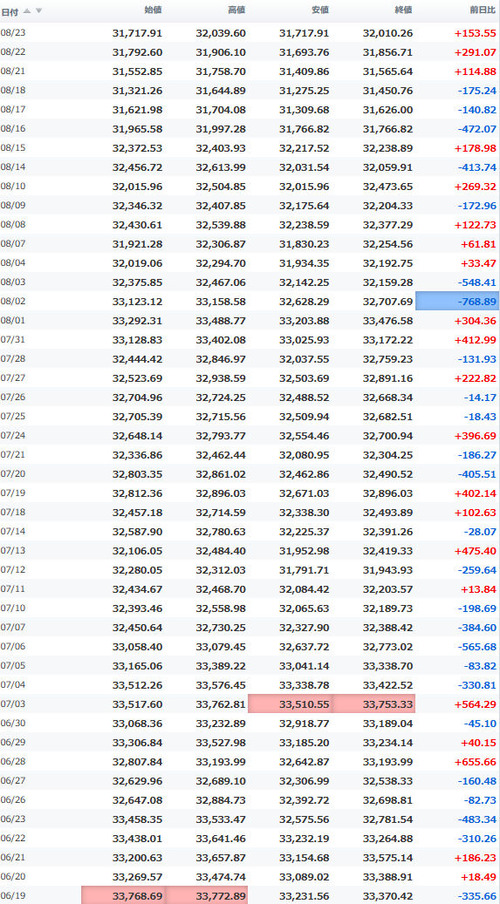Select the +412.99 change value

pyautogui.click(x=475, y=340)
